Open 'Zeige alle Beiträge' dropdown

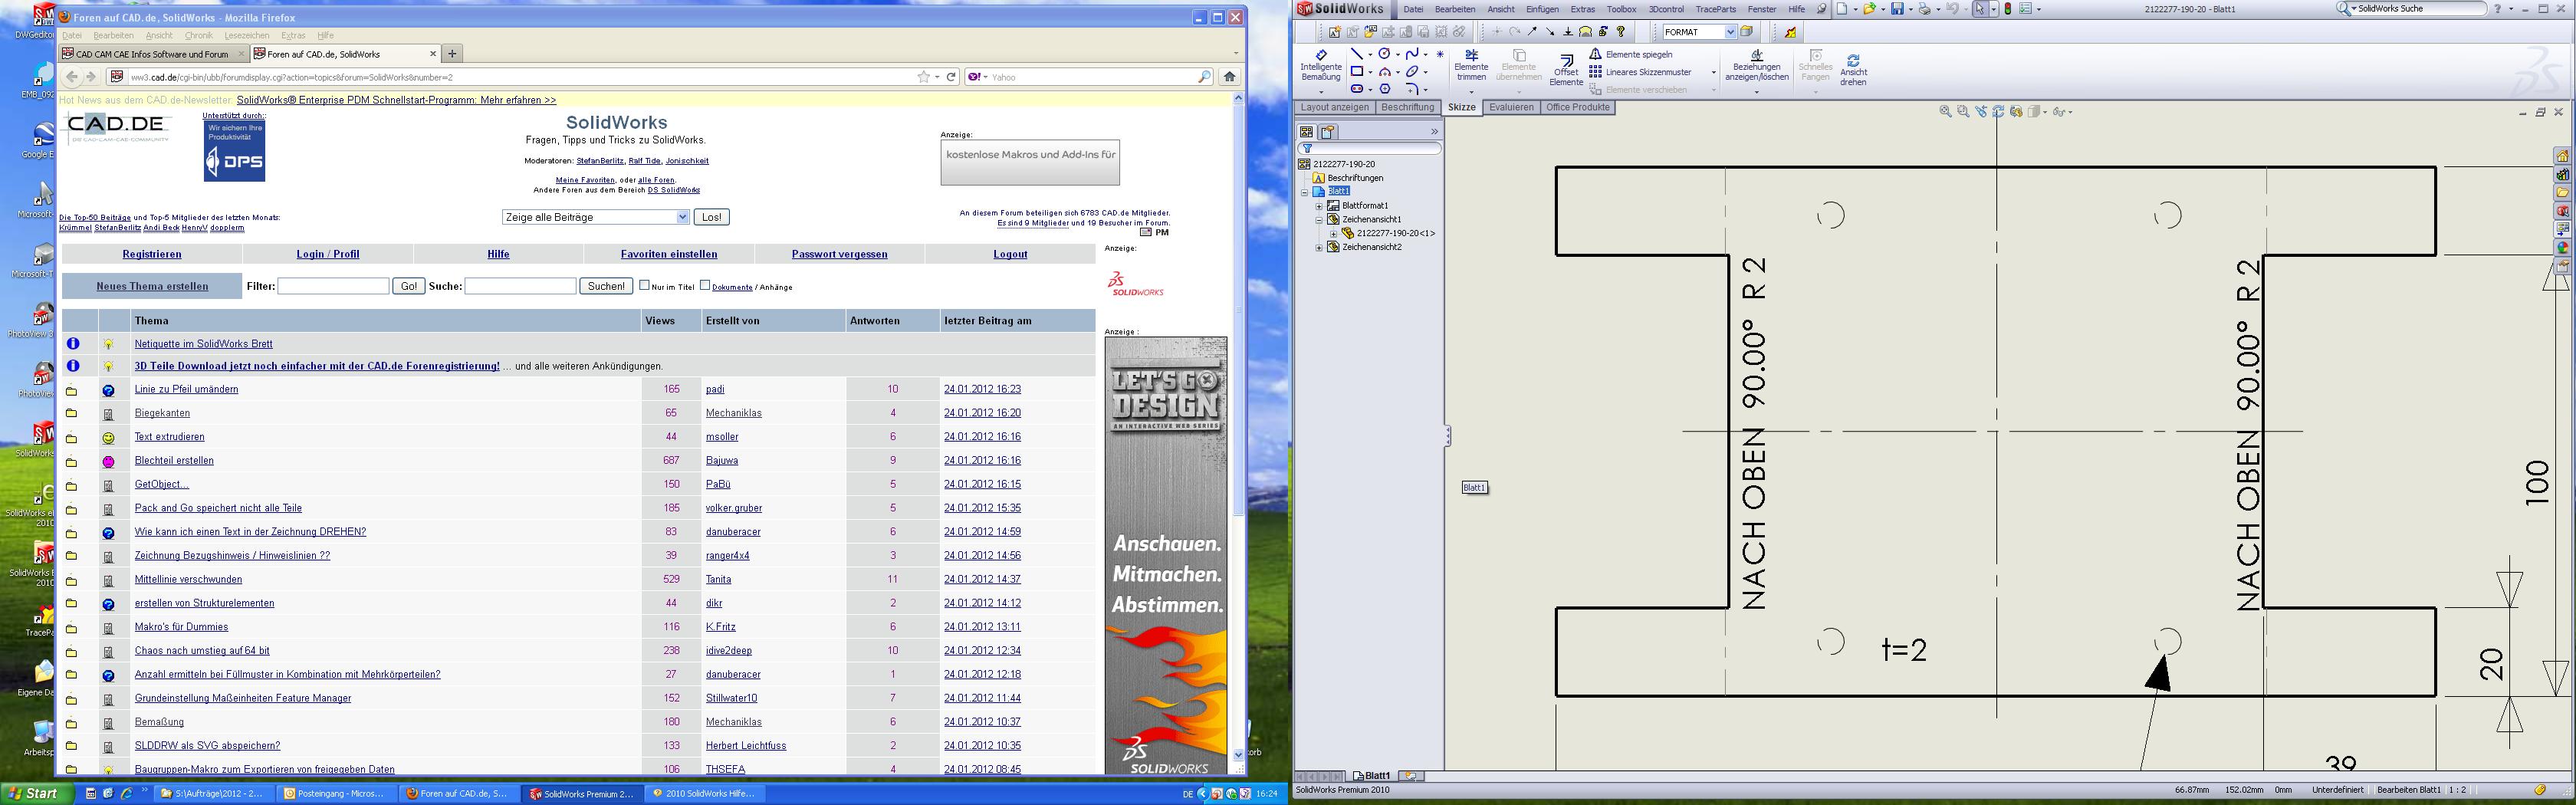[x=596, y=217]
